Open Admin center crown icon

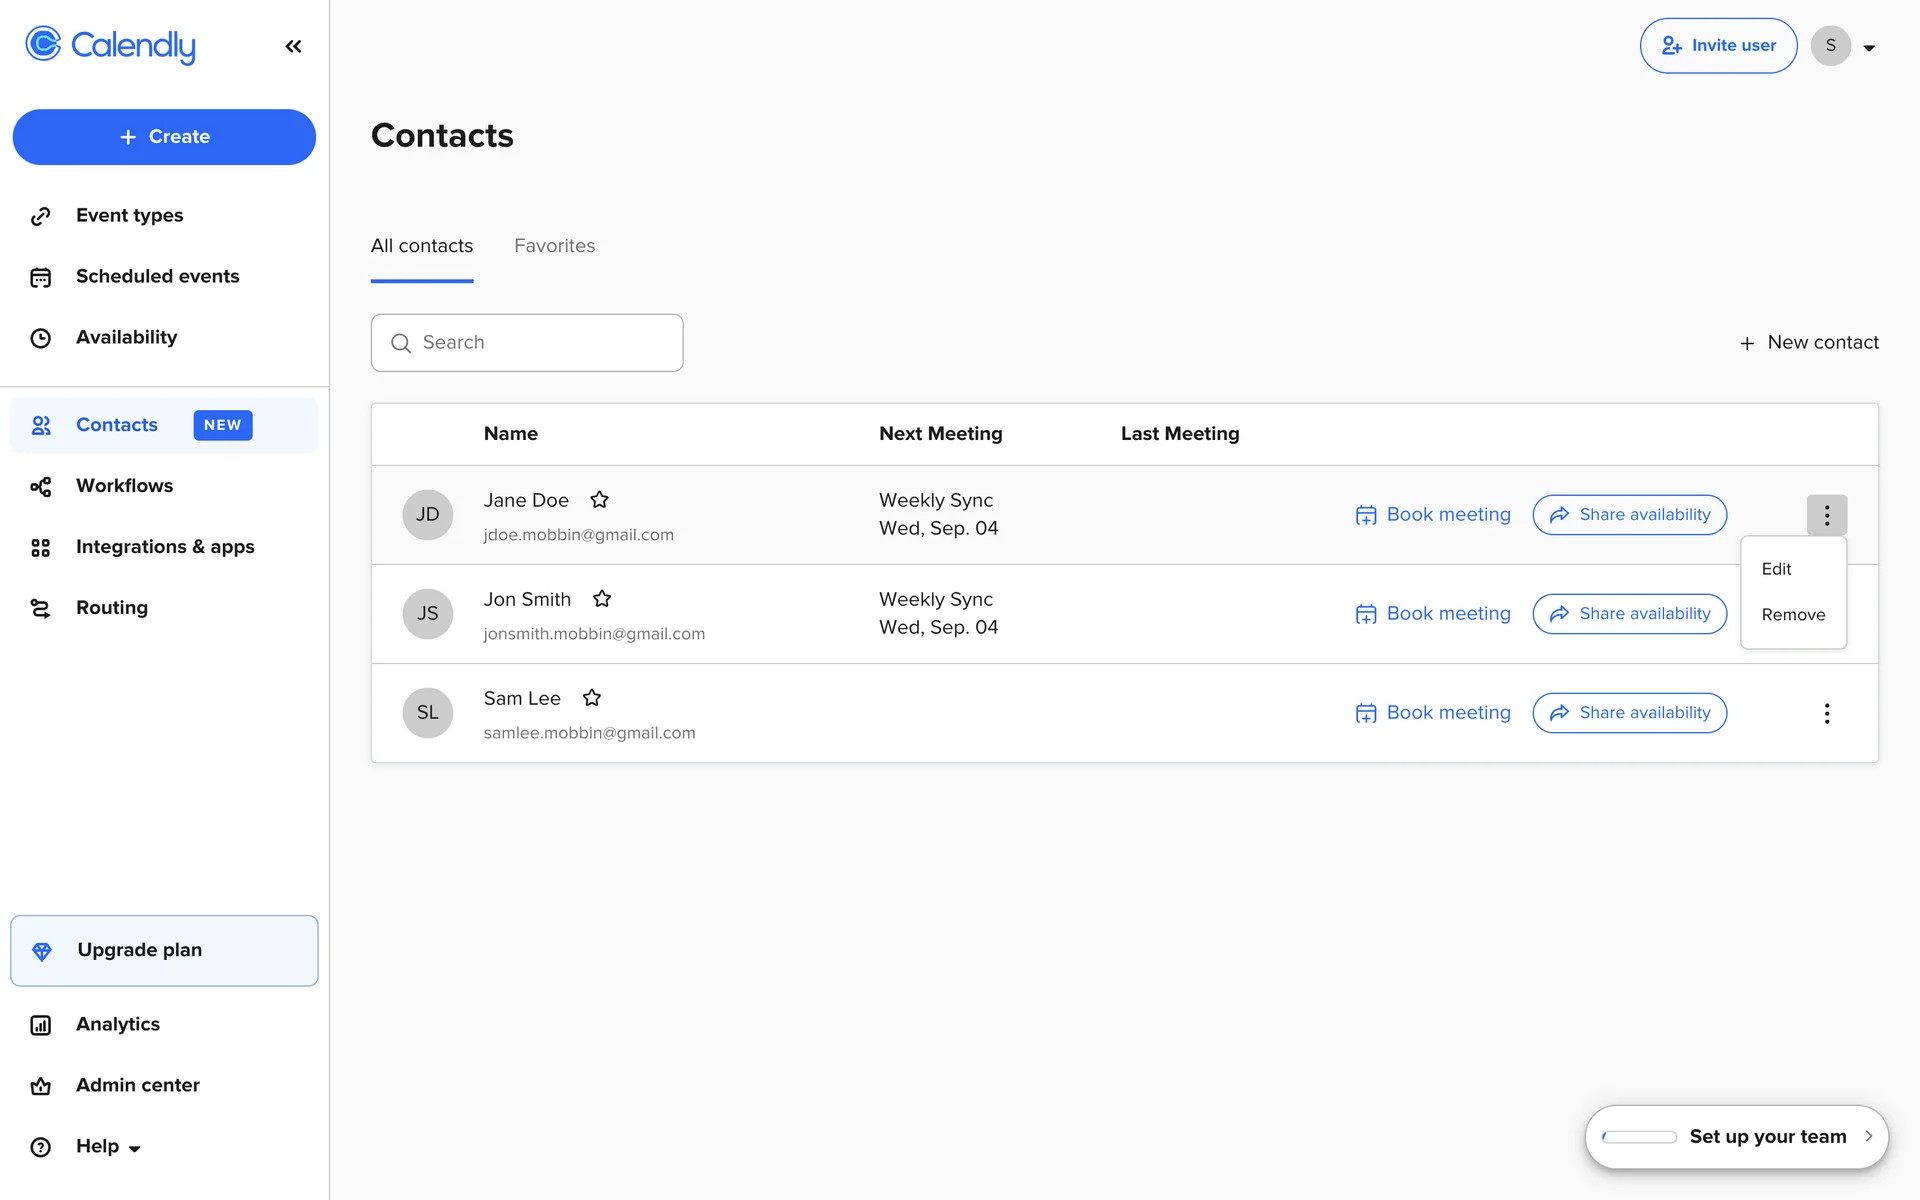click(41, 1086)
